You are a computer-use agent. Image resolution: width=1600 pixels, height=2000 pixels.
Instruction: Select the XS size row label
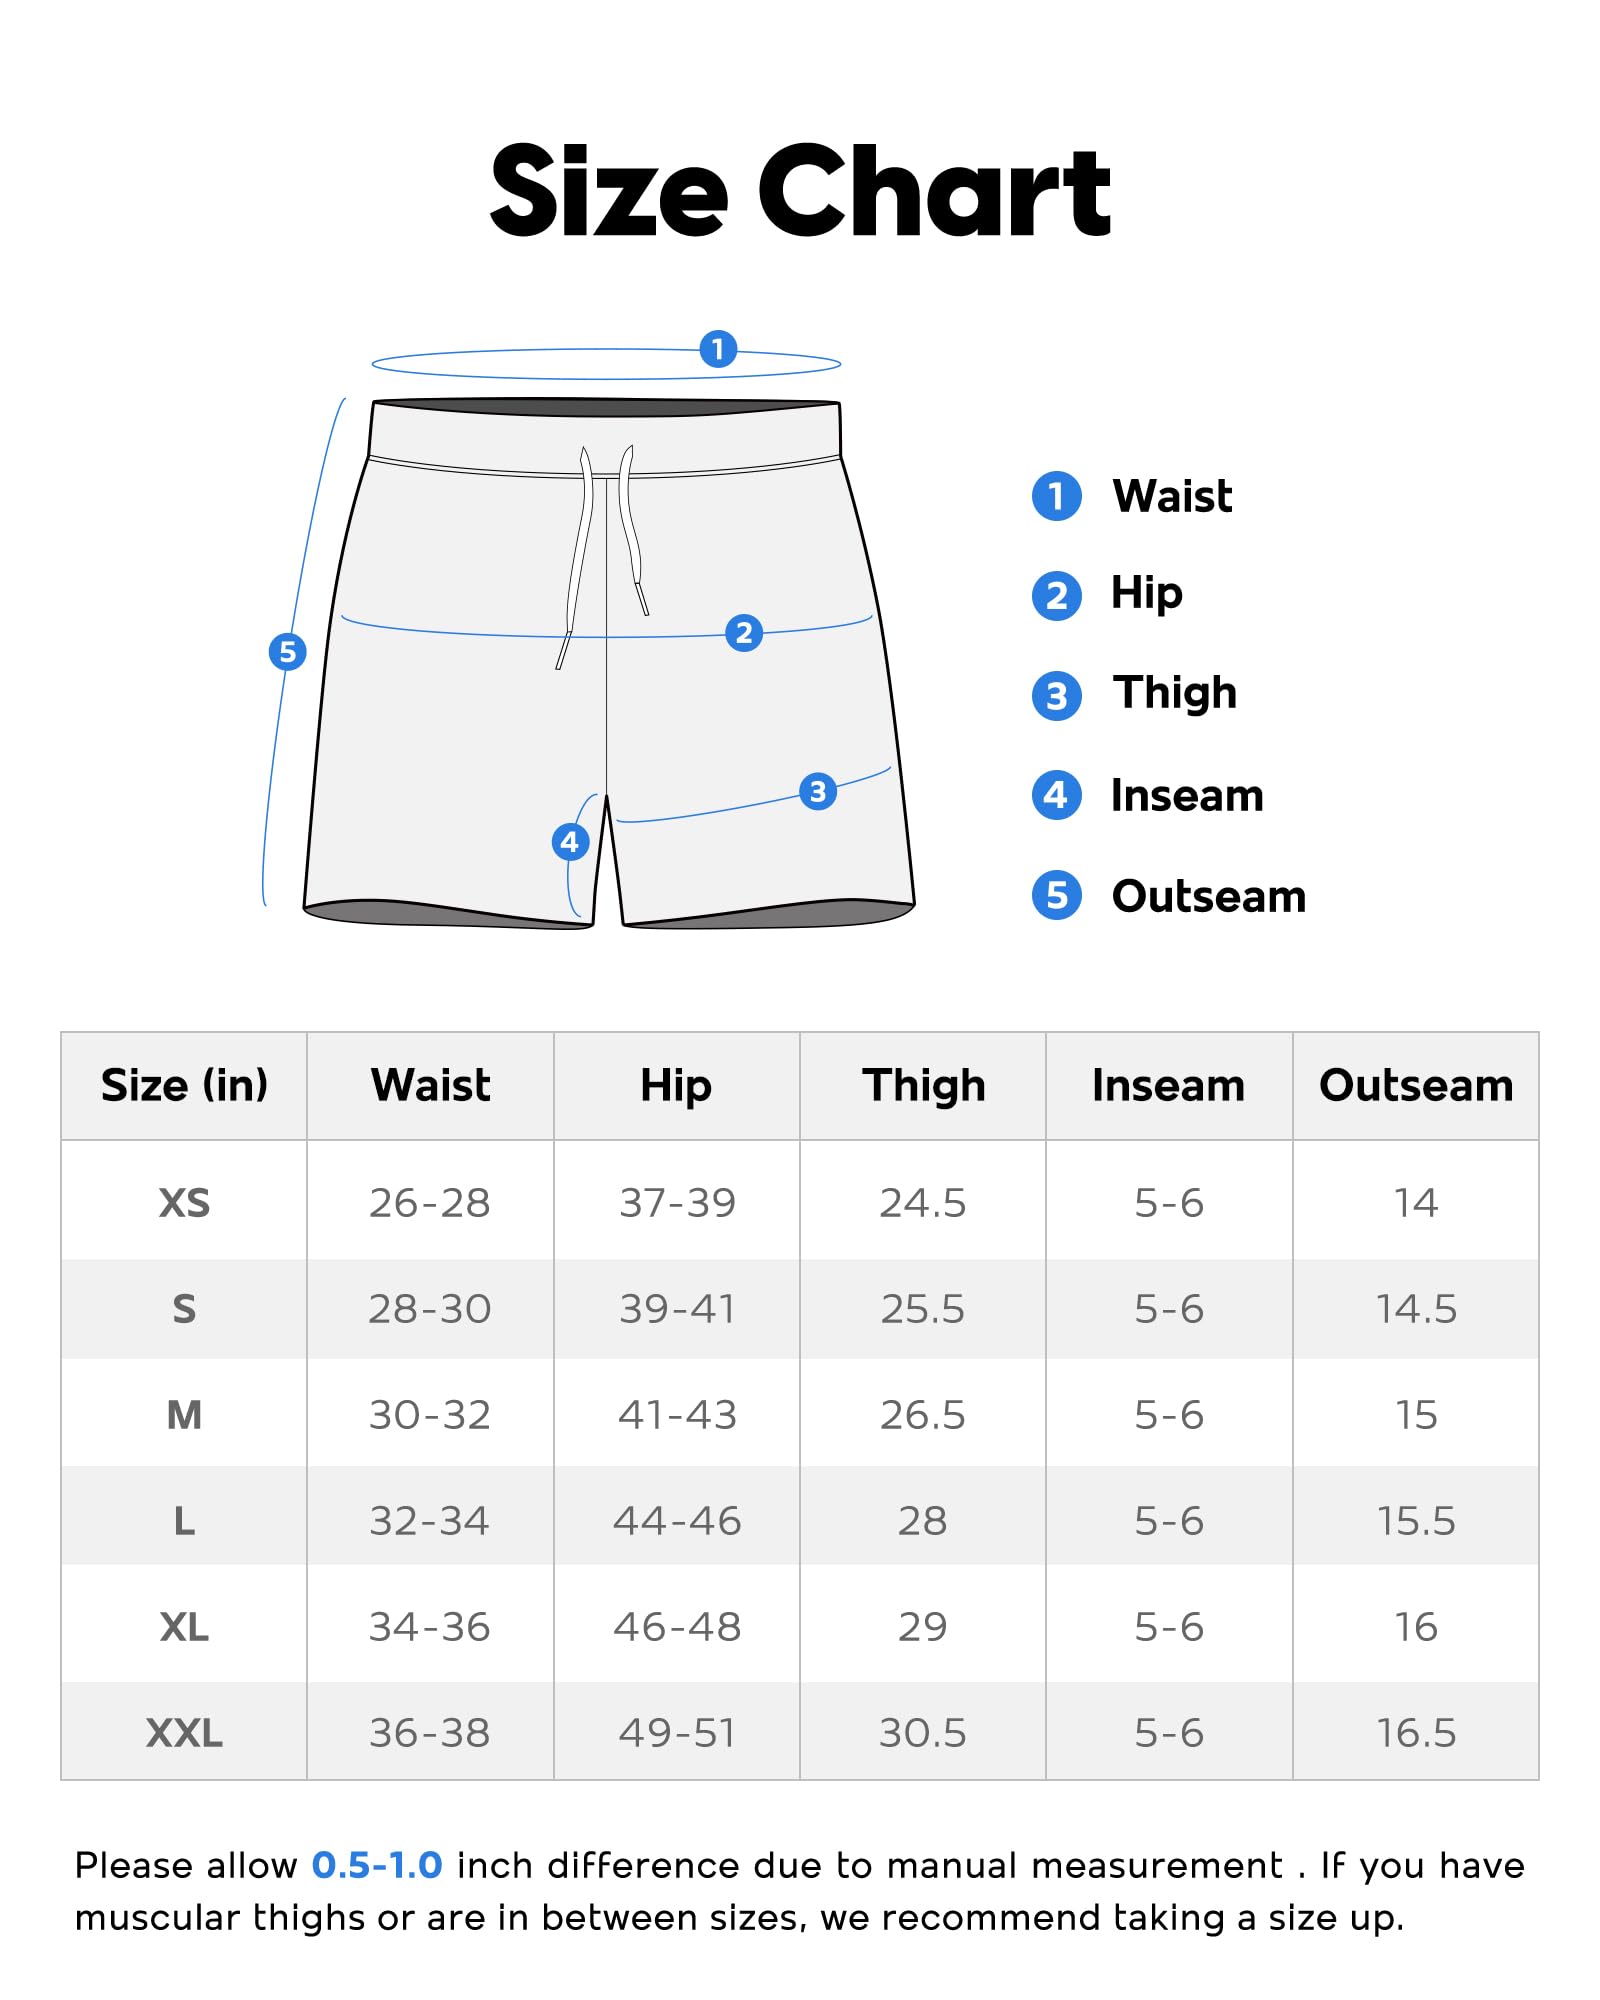[x=184, y=1203]
